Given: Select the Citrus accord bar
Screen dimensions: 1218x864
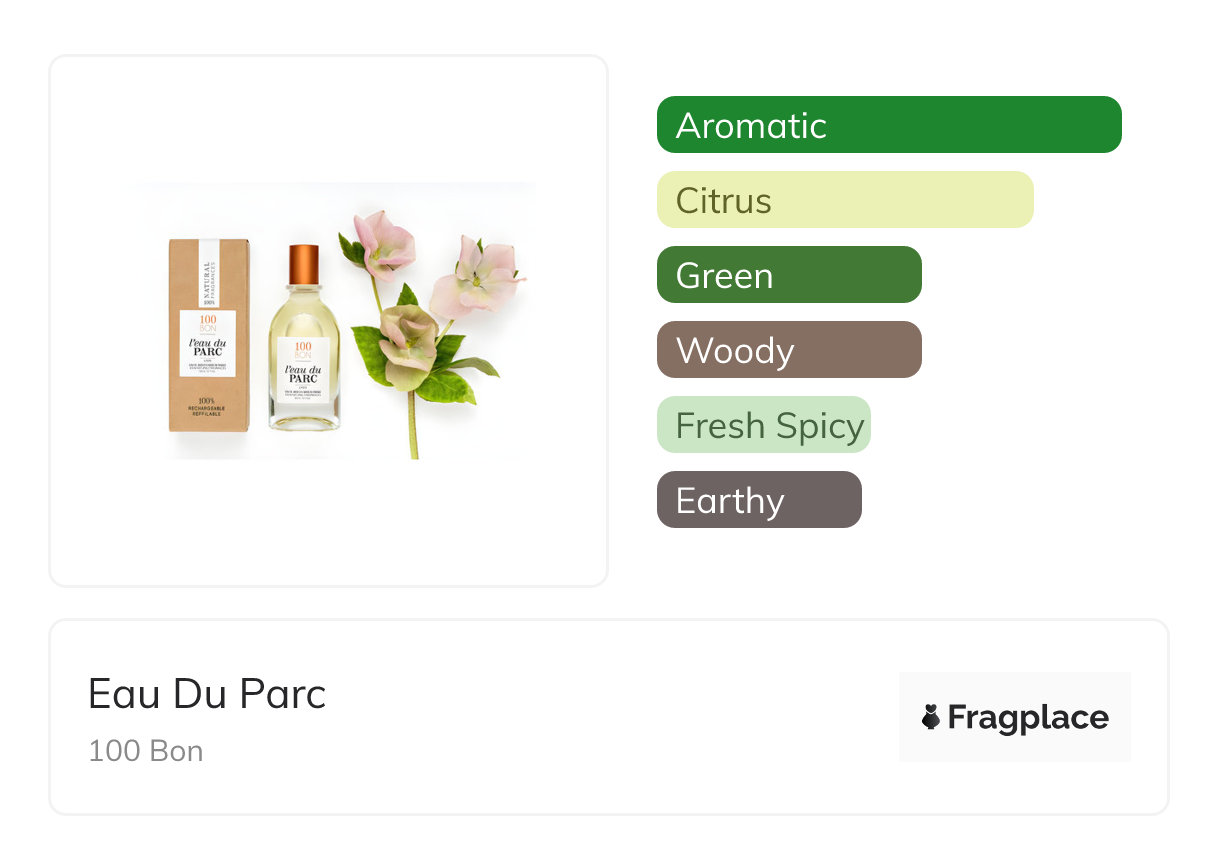Looking at the screenshot, I should [844, 200].
